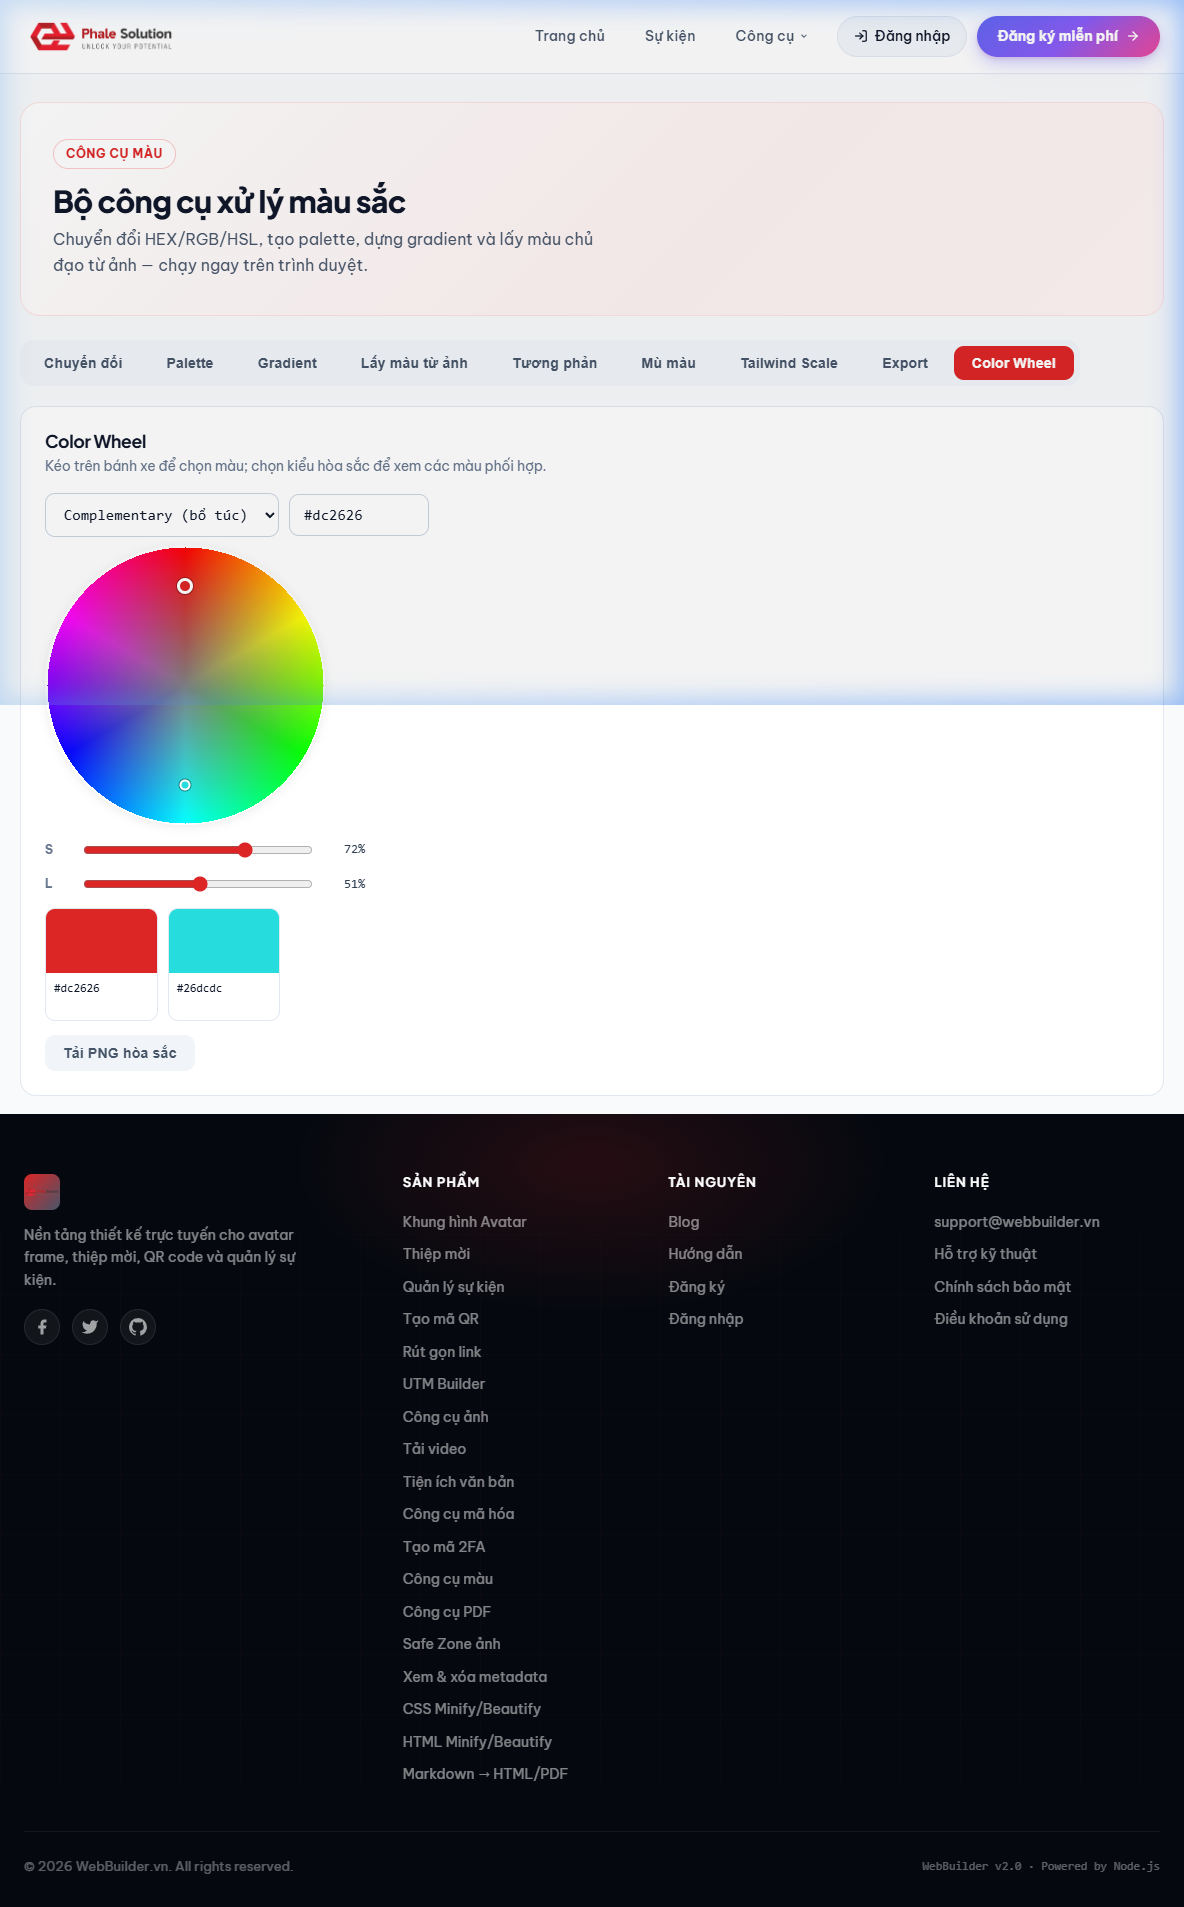
Task: Click support@webbuilder.vn email link
Action: (x=1017, y=1222)
